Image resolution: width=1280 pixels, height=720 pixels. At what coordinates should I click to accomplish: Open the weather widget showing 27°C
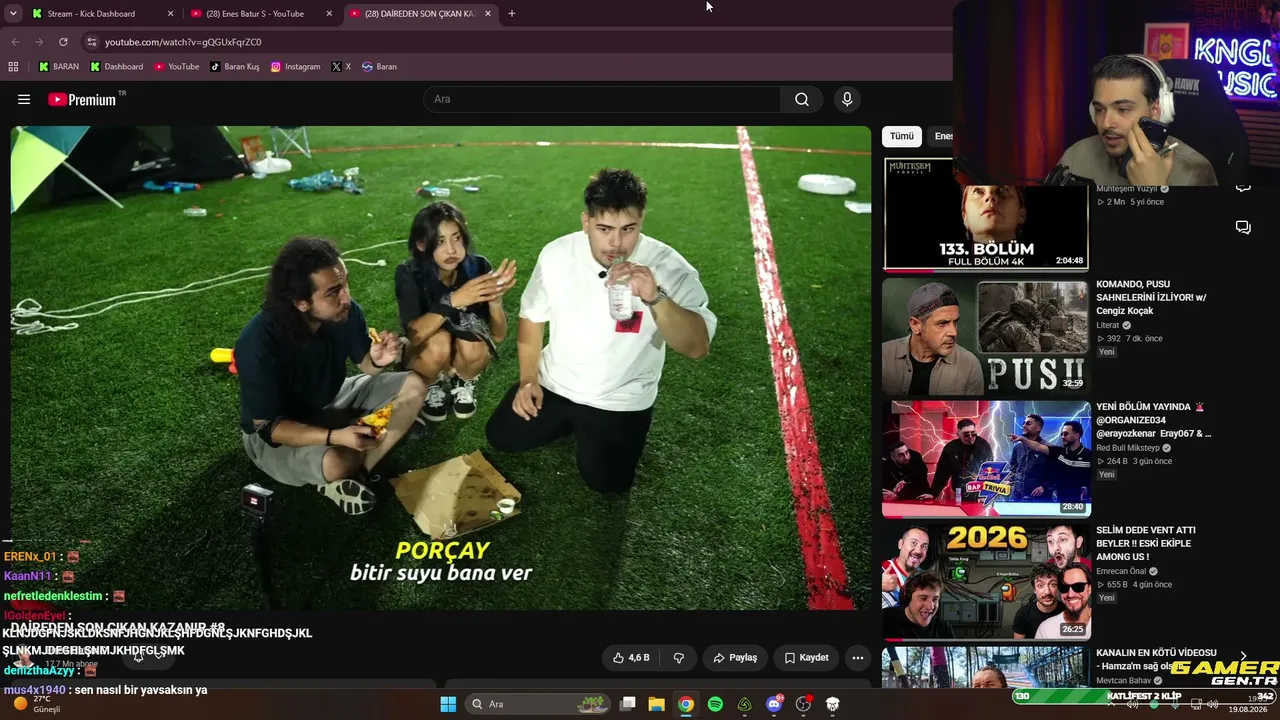tap(35, 704)
